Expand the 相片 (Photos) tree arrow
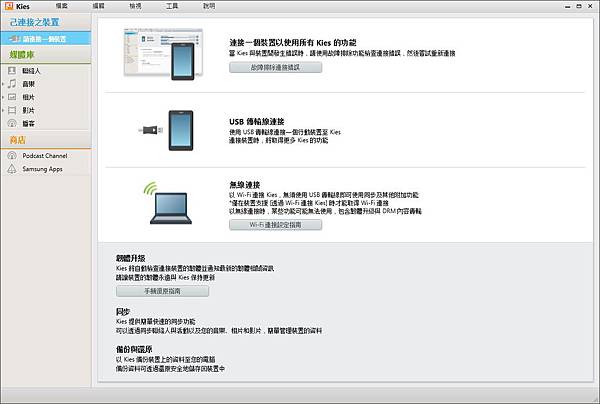Screen dimensions: 600x404 click(x=3, y=97)
